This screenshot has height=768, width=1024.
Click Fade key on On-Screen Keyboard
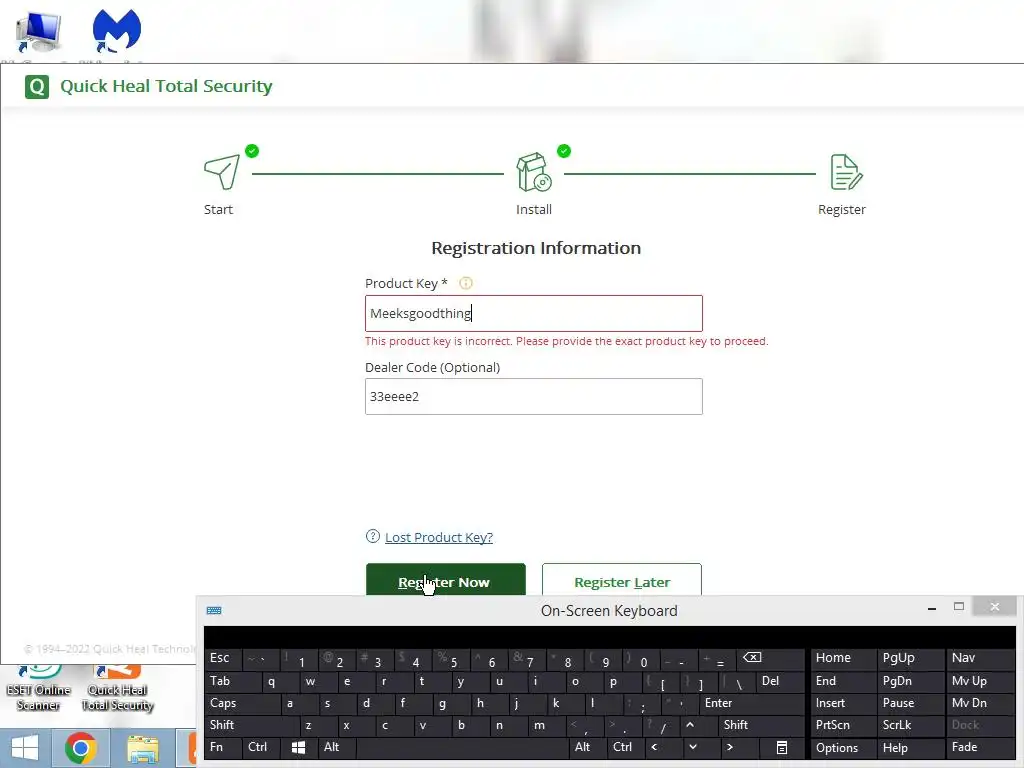point(980,748)
